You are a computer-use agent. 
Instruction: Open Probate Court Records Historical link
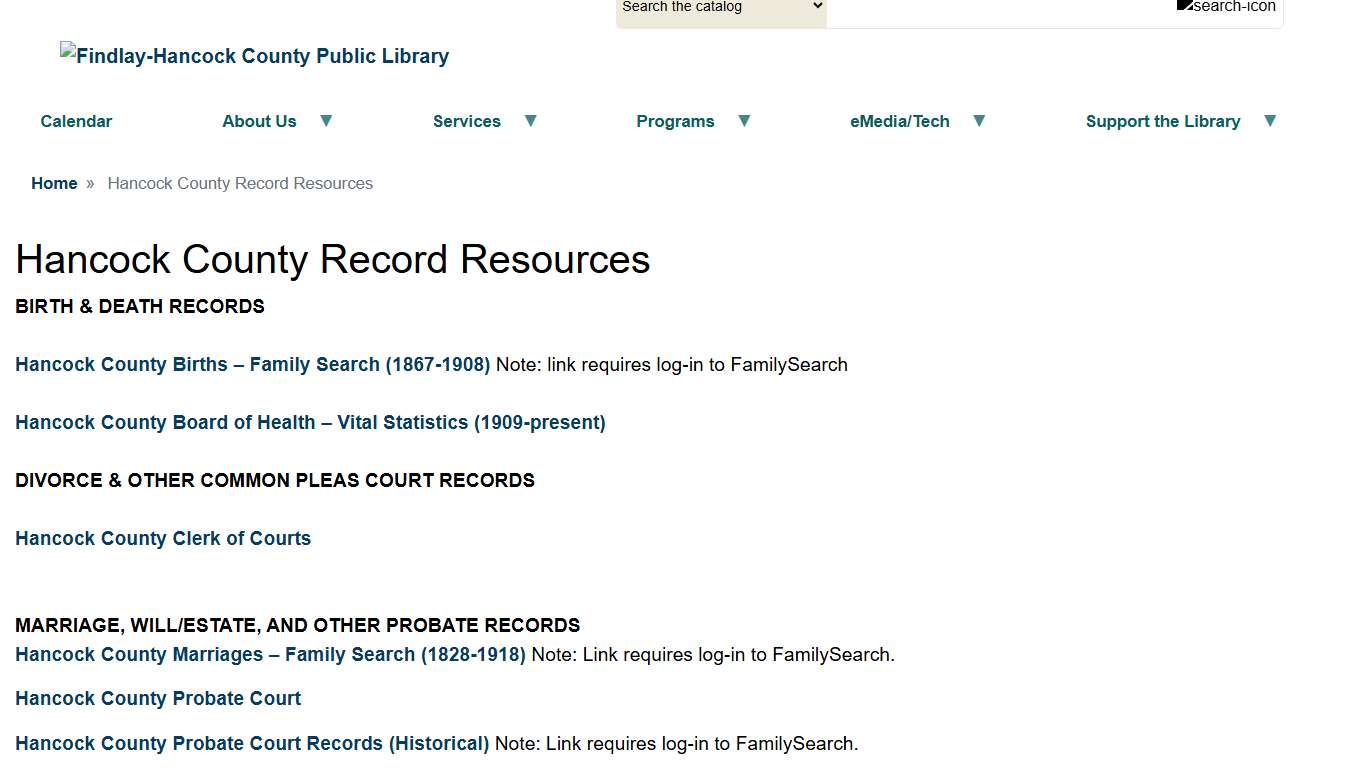pos(252,743)
